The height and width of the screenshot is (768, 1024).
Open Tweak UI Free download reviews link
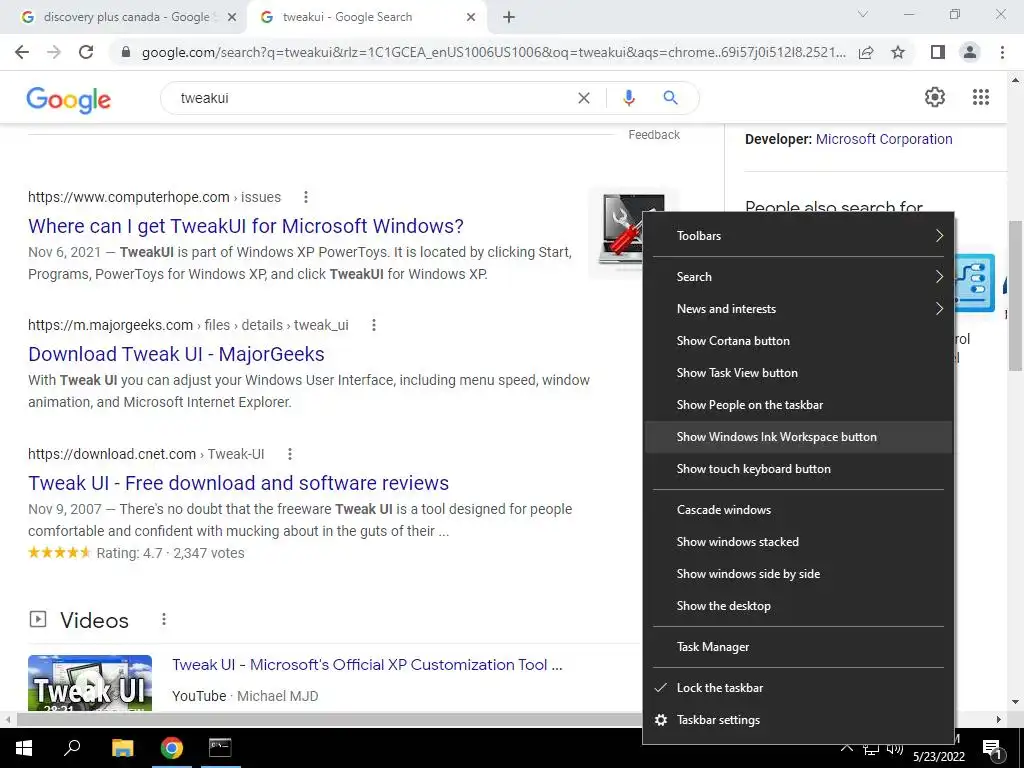tap(238, 483)
